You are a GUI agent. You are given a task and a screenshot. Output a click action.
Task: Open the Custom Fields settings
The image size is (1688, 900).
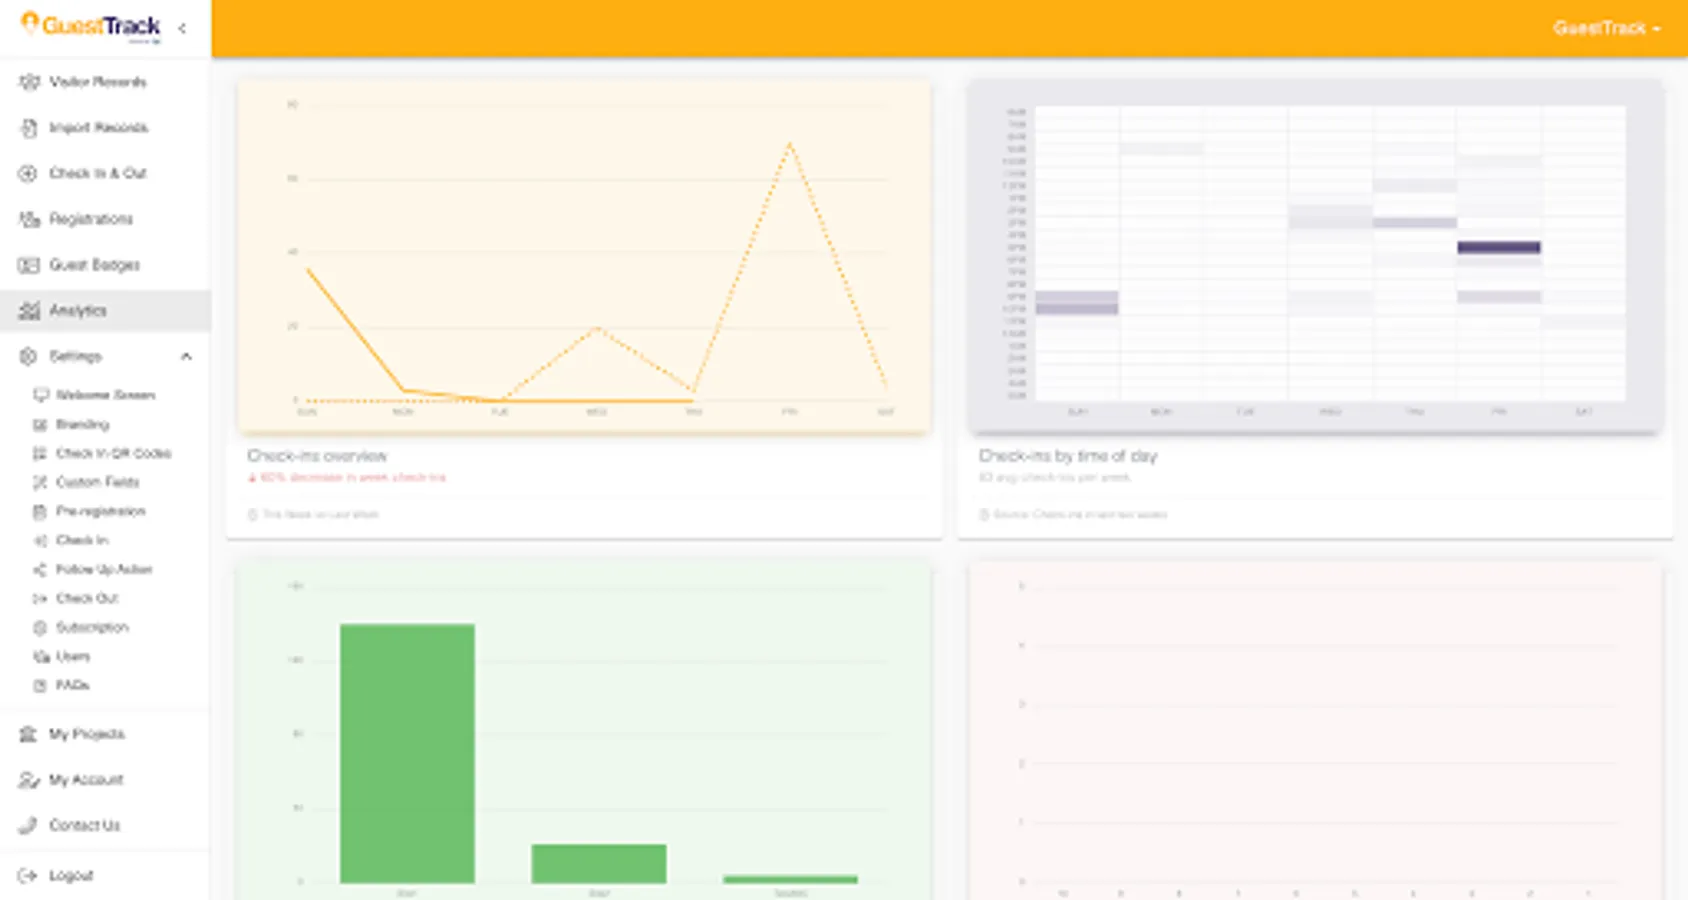[x=97, y=482]
